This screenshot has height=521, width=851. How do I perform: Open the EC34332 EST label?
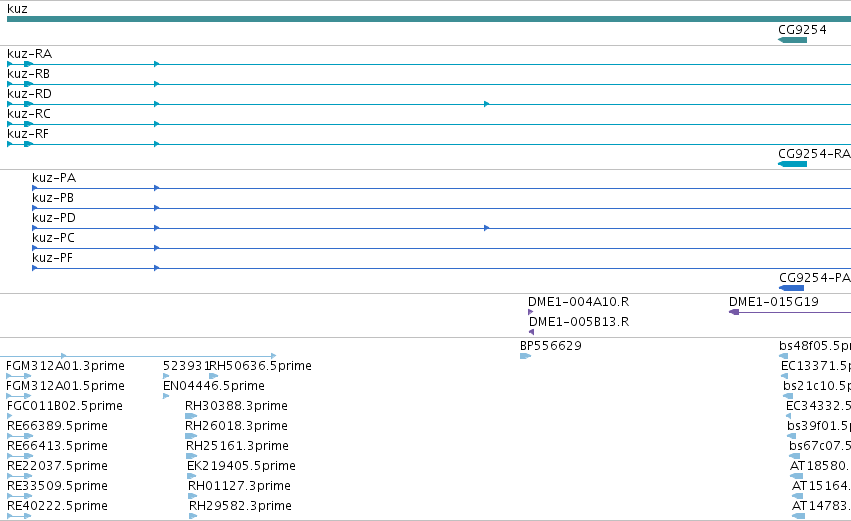tap(818, 406)
